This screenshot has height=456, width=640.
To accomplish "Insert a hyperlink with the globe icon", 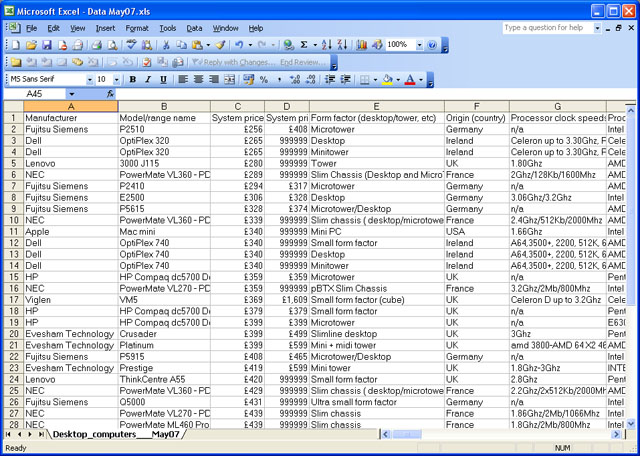I will point(289,45).
